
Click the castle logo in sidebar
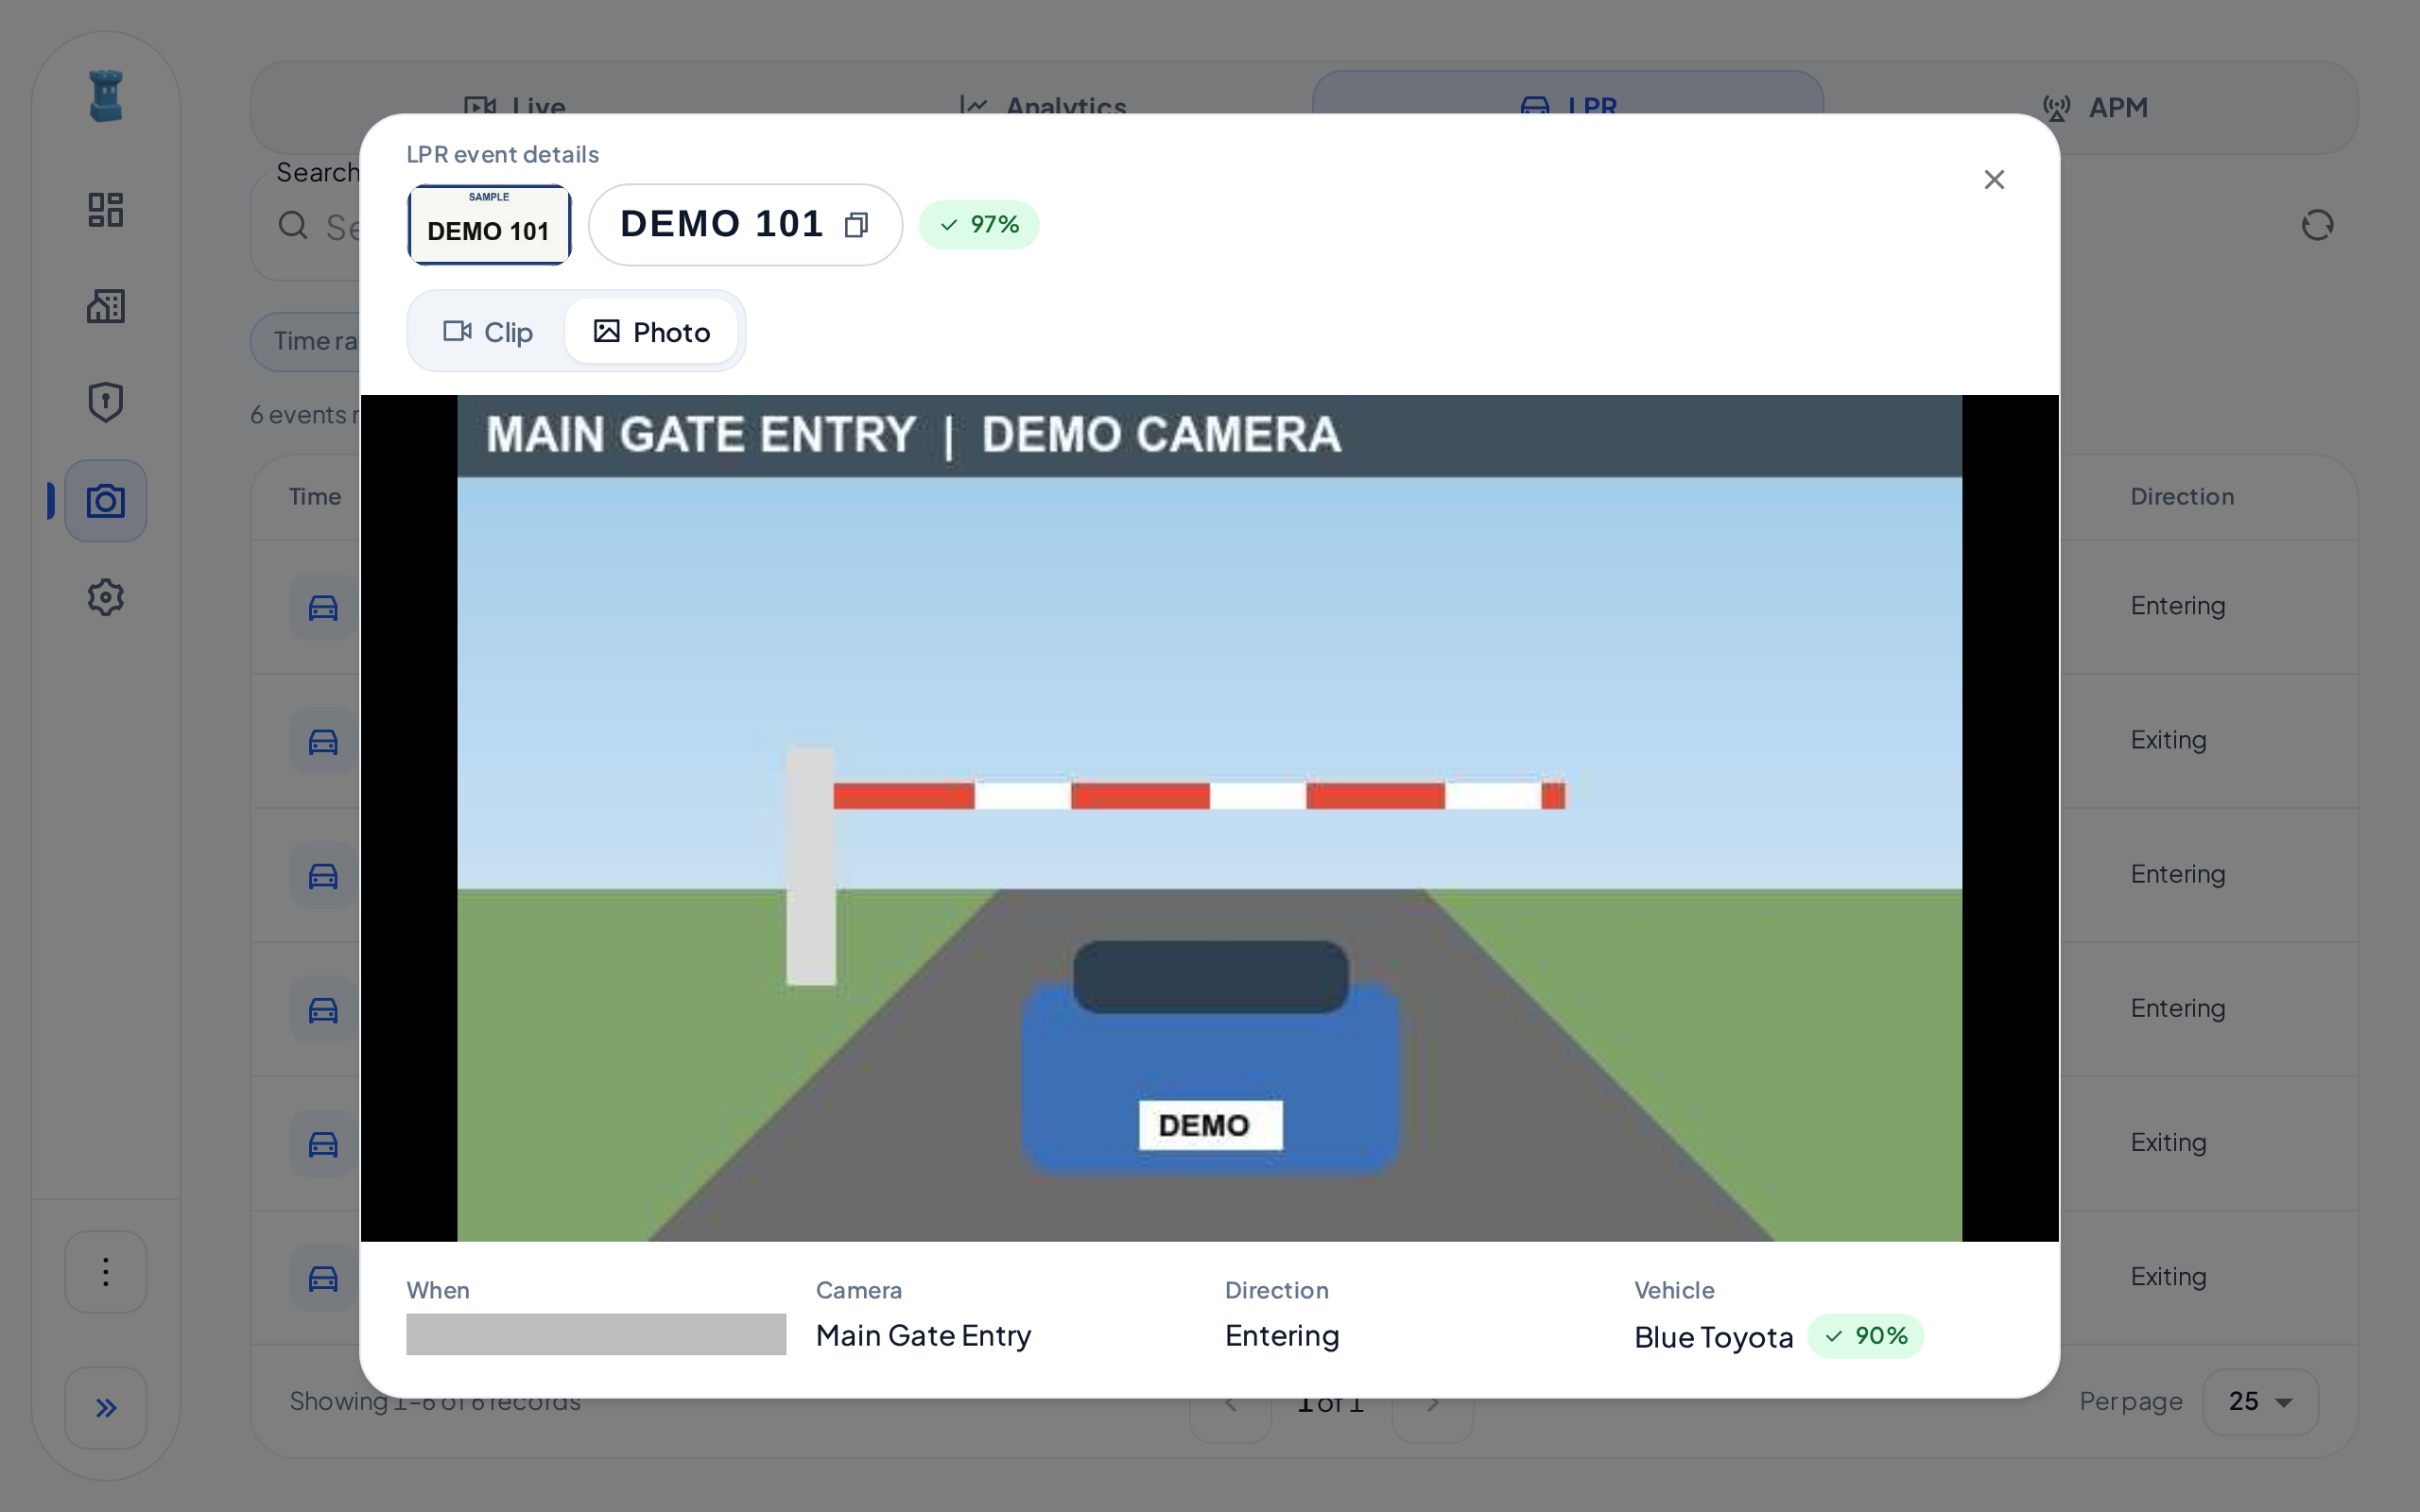[x=106, y=96]
